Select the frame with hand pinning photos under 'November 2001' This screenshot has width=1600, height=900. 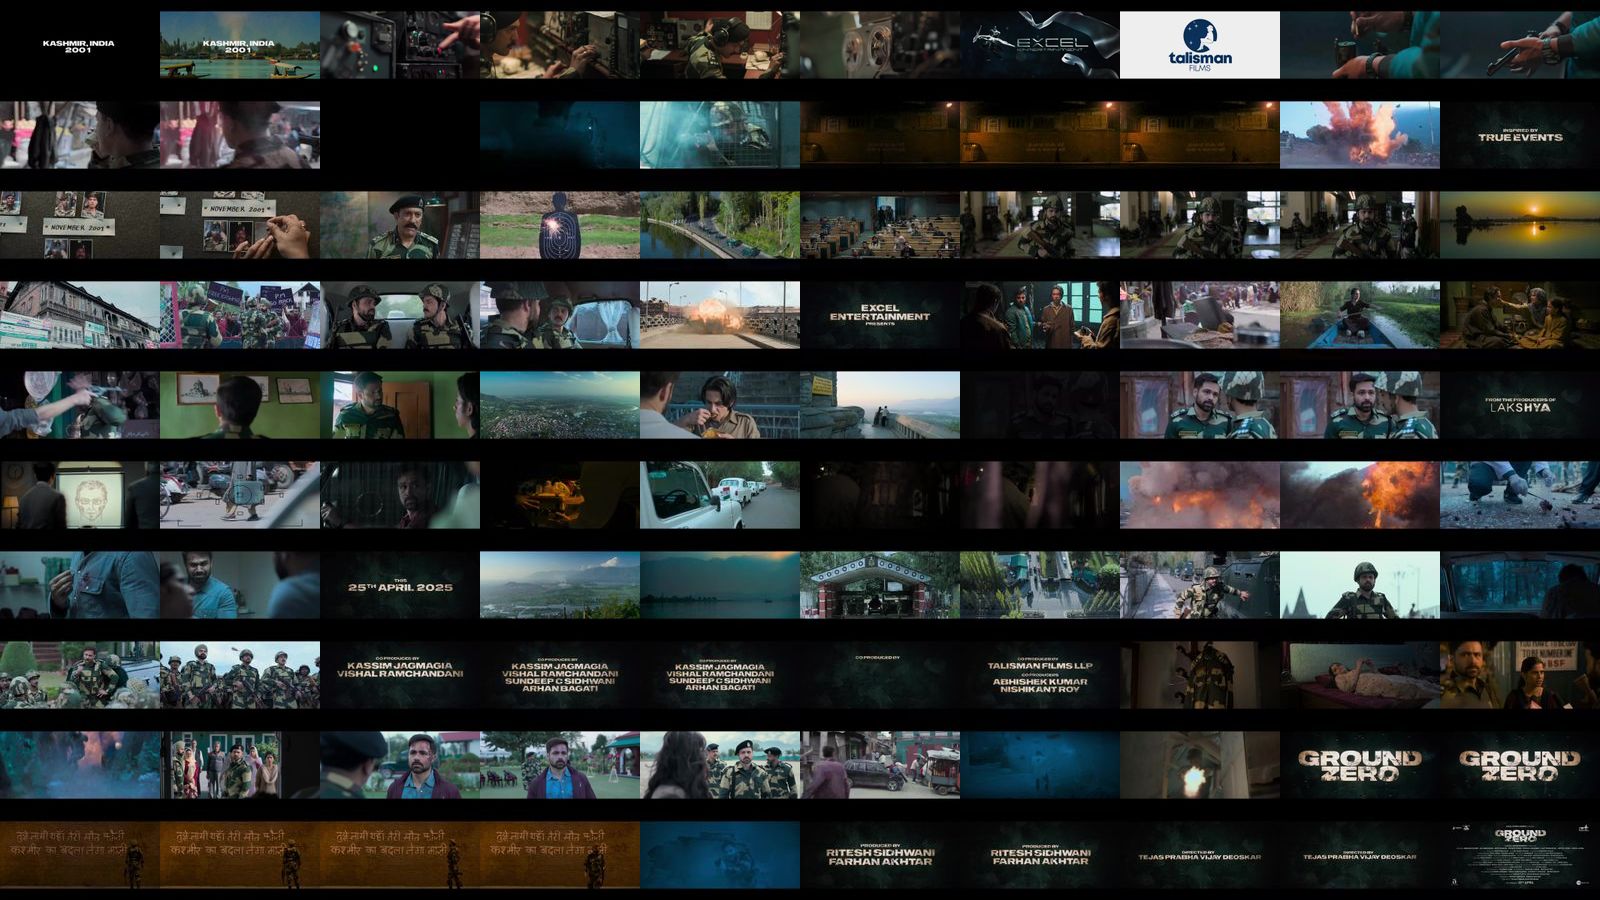(x=240, y=225)
